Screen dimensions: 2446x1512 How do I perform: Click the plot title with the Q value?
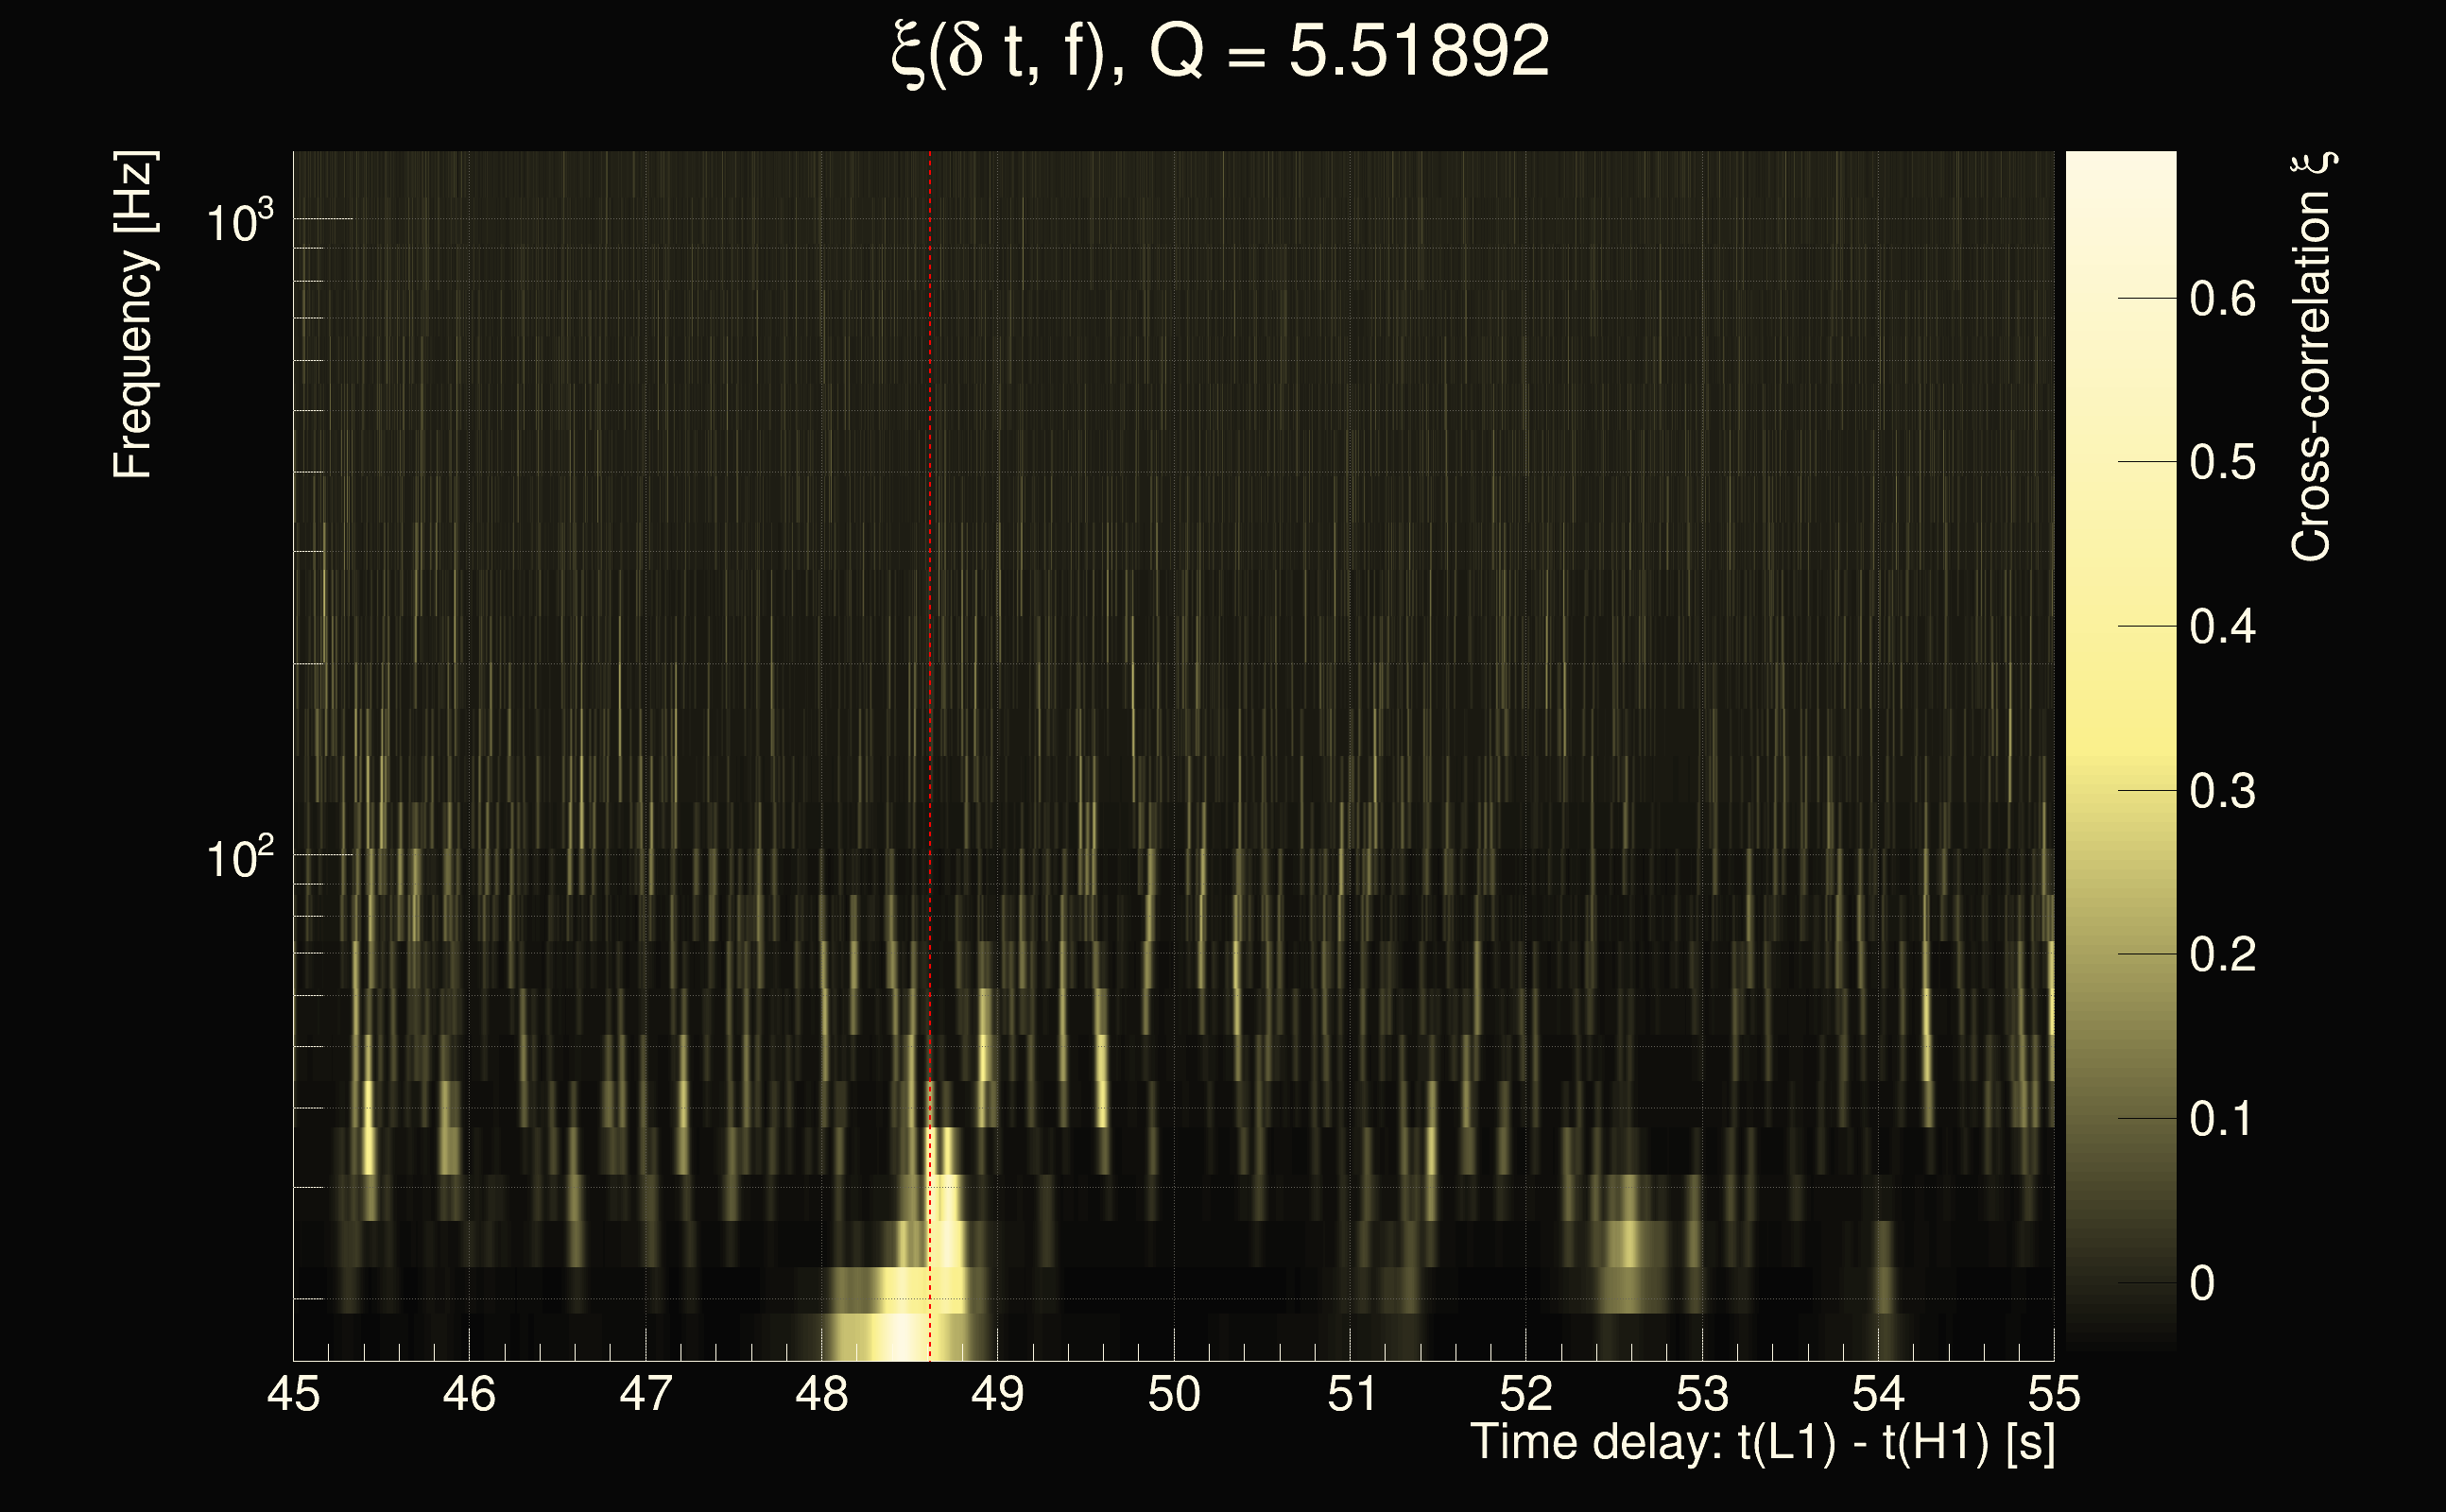pos(1220,52)
